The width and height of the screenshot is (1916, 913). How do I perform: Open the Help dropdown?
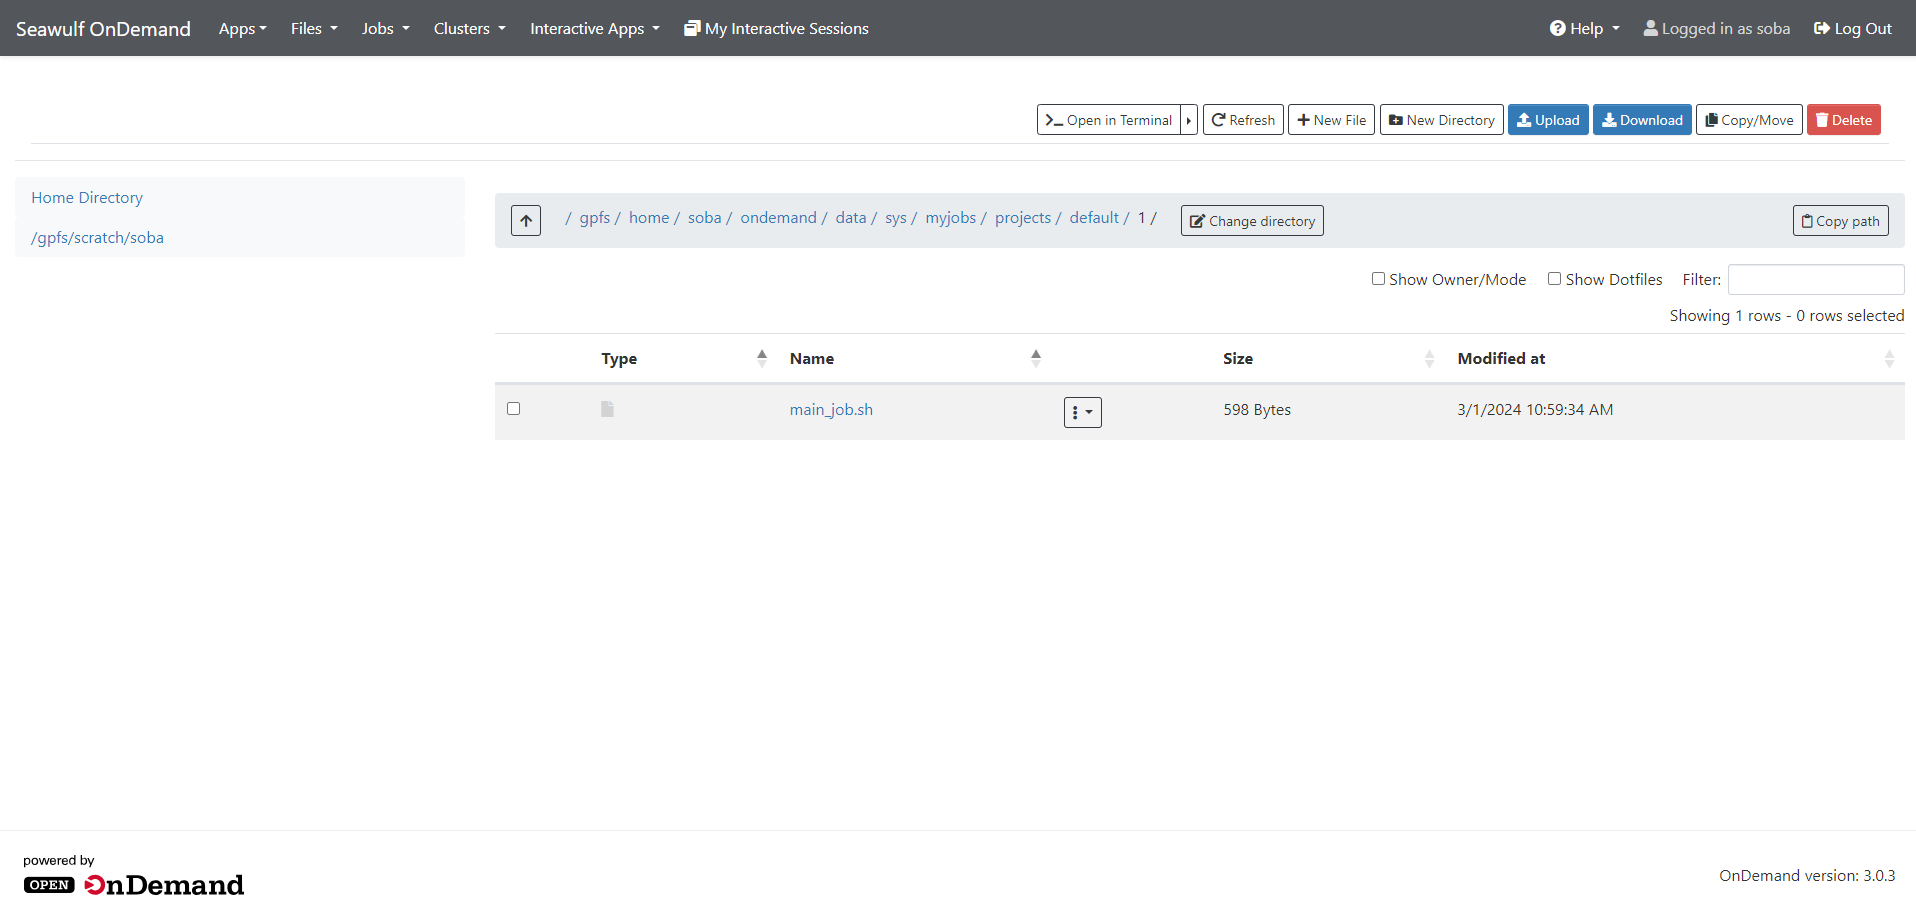pos(1584,28)
